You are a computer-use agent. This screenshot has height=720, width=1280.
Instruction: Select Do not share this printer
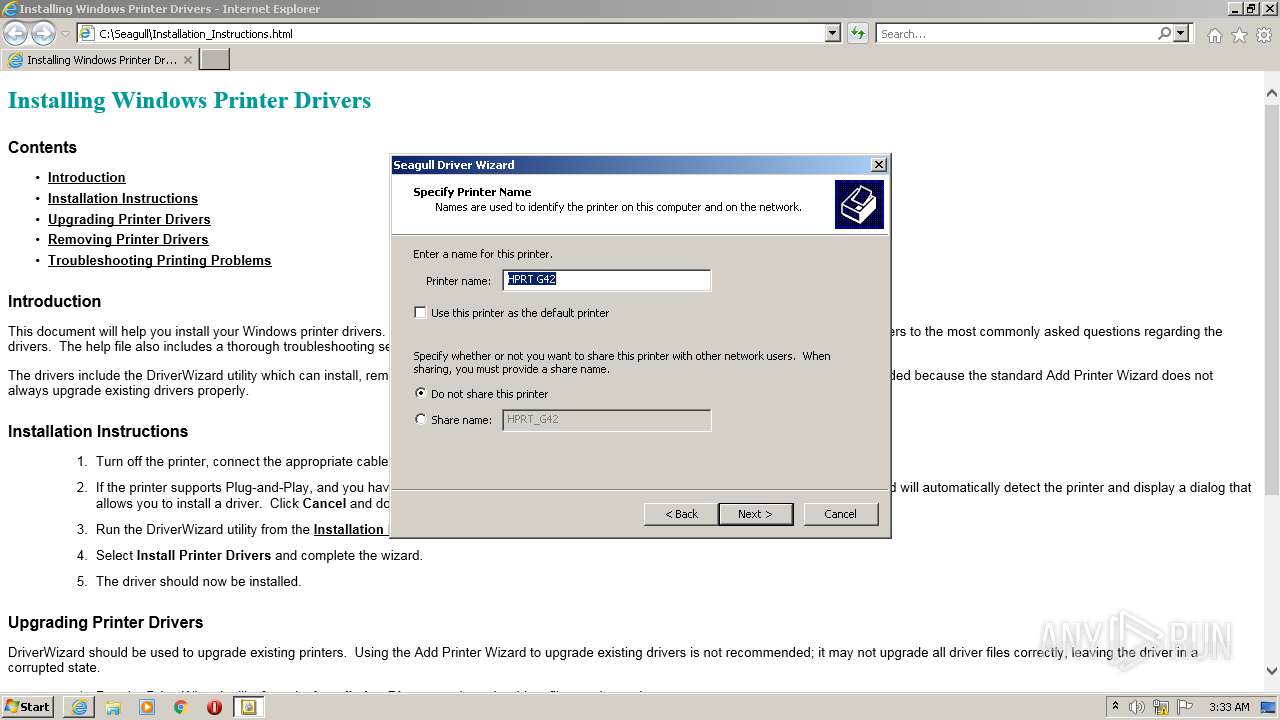pyautogui.click(x=420, y=393)
